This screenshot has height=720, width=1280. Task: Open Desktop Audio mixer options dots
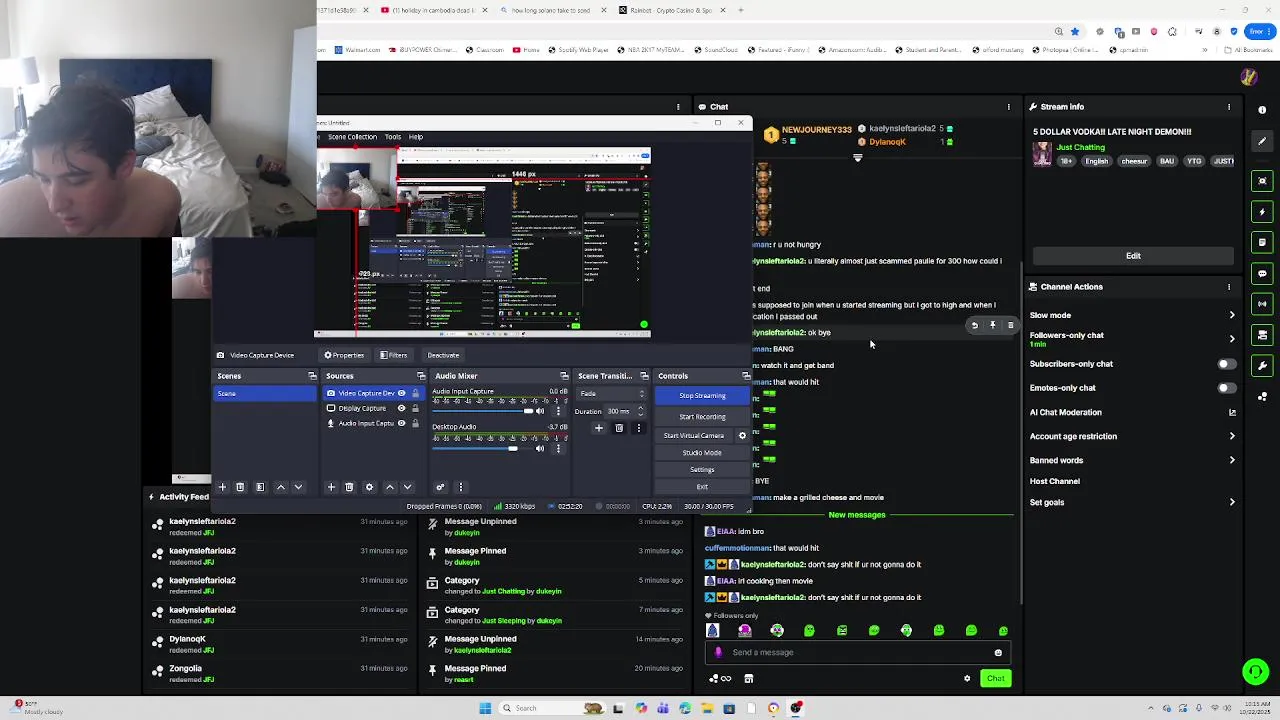[x=558, y=448]
